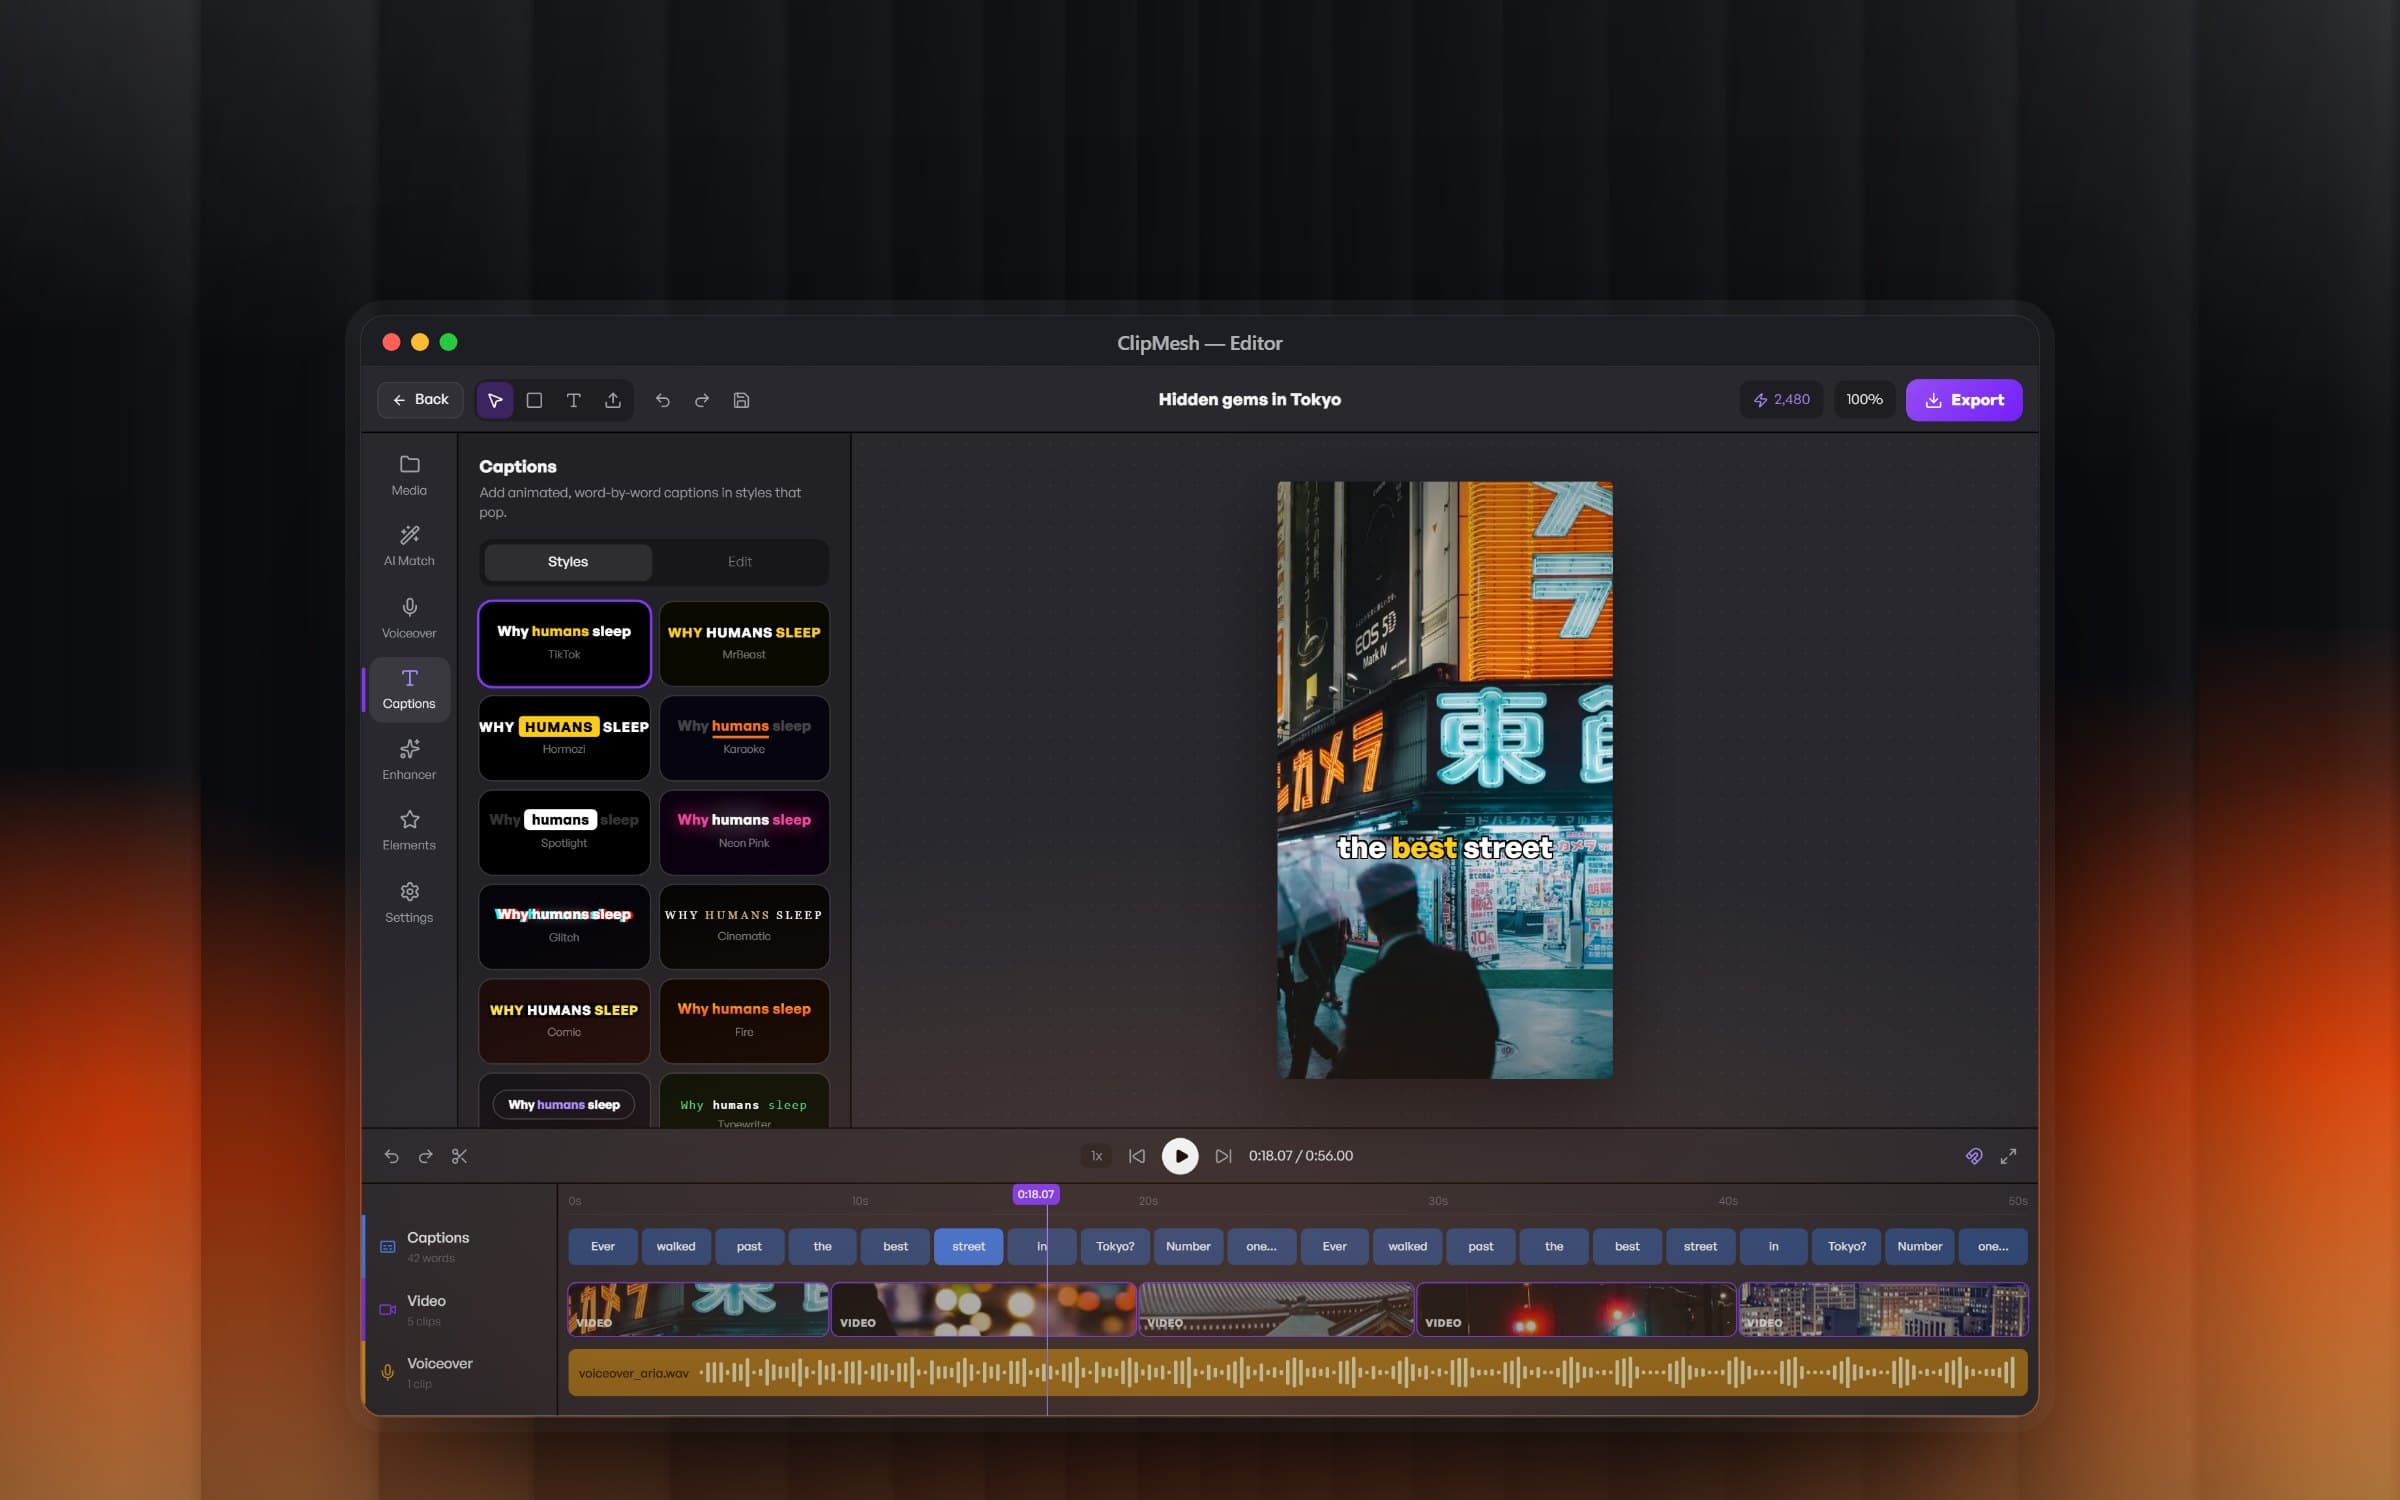Select the pointer selection tool
2400x1500 pixels.
coord(495,400)
